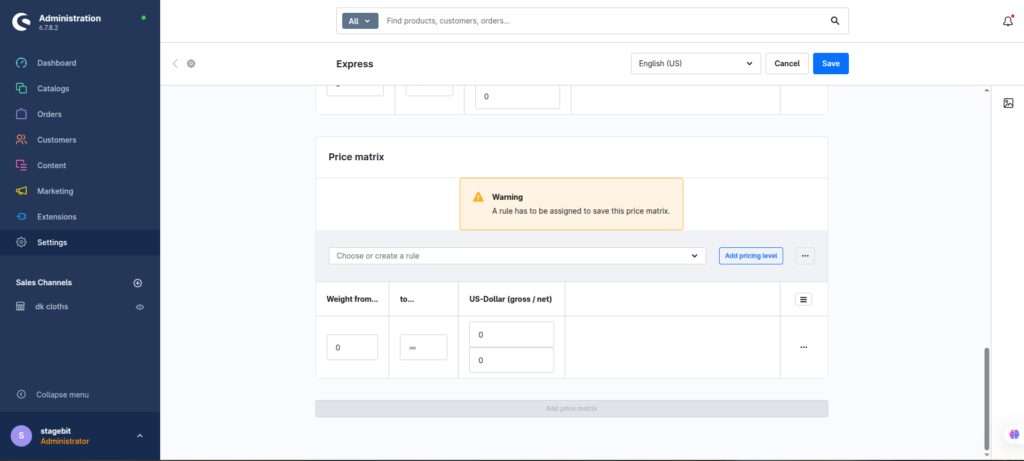This screenshot has width=1024, height=461.
Task: Open the price row actions dots
Action: [x=803, y=347]
